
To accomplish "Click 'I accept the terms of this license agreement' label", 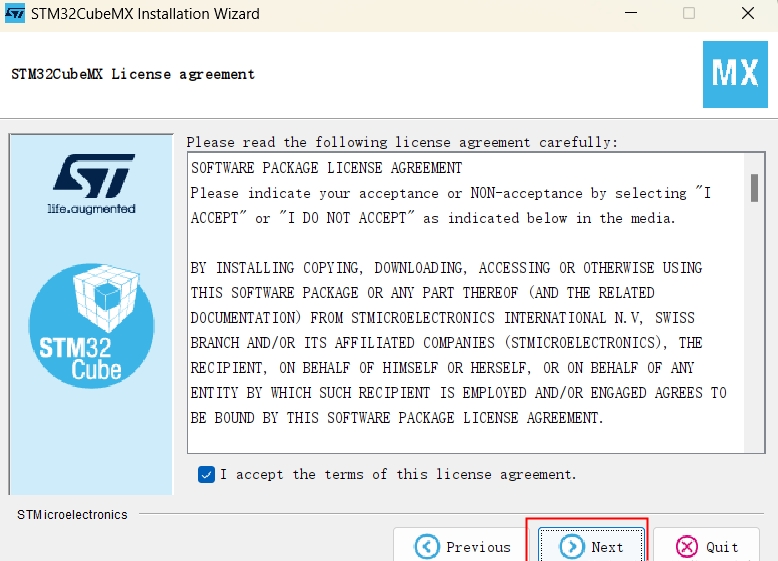I will click(x=398, y=474).
